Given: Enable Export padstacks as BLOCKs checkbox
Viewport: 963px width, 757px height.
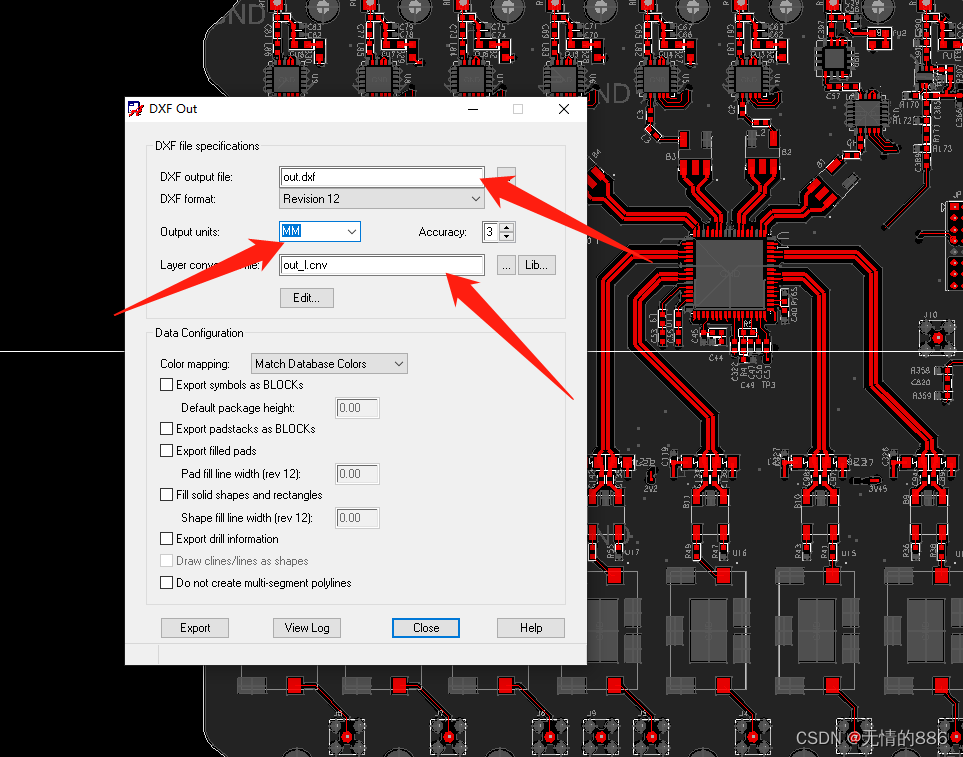Looking at the screenshot, I should pos(166,429).
